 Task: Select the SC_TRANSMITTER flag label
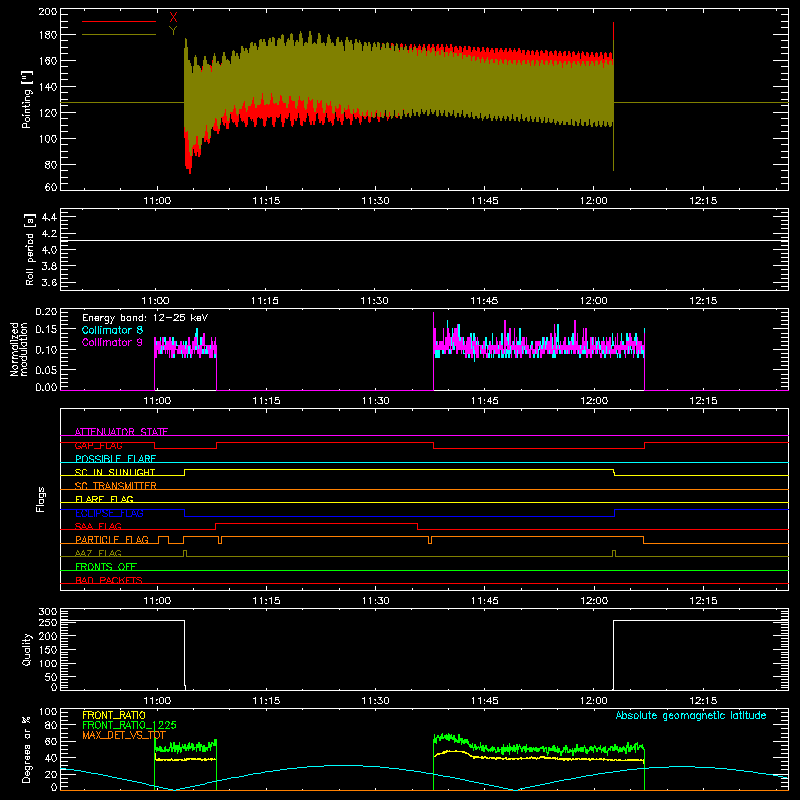tap(116, 486)
